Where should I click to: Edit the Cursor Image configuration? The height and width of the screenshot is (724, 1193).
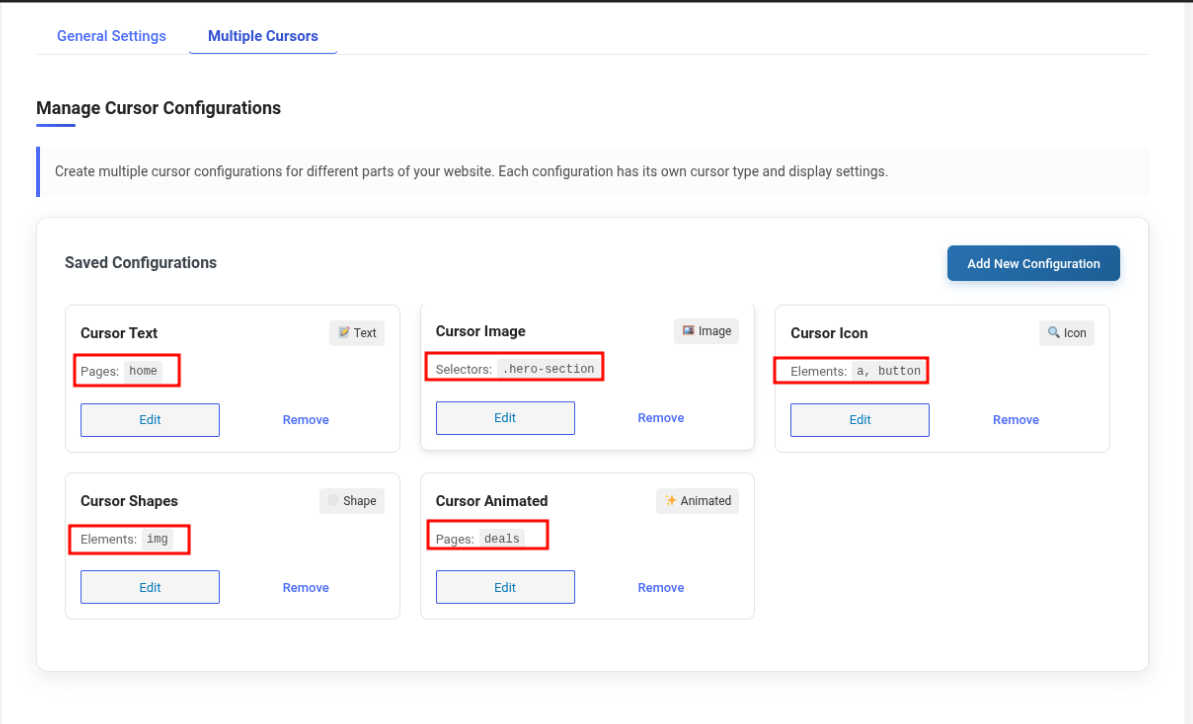pos(505,418)
